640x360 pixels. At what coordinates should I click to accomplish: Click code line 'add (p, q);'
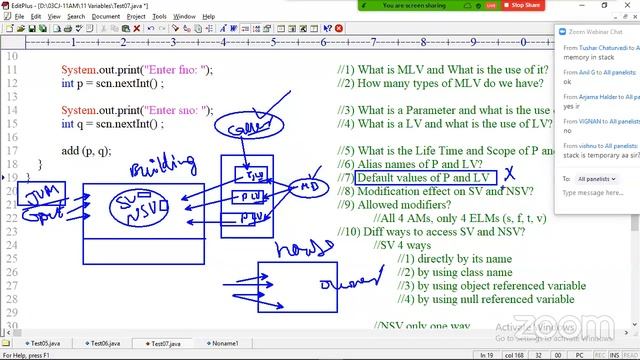(x=86, y=151)
